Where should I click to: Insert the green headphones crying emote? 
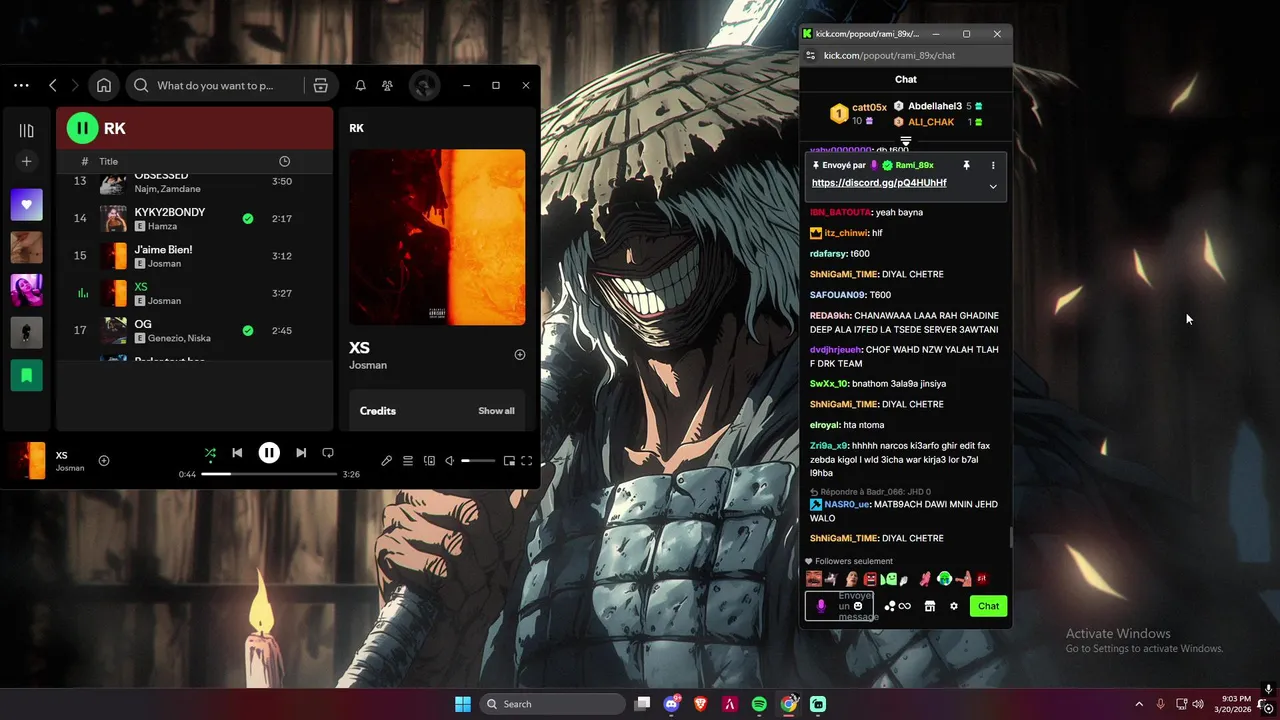(944, 579)
